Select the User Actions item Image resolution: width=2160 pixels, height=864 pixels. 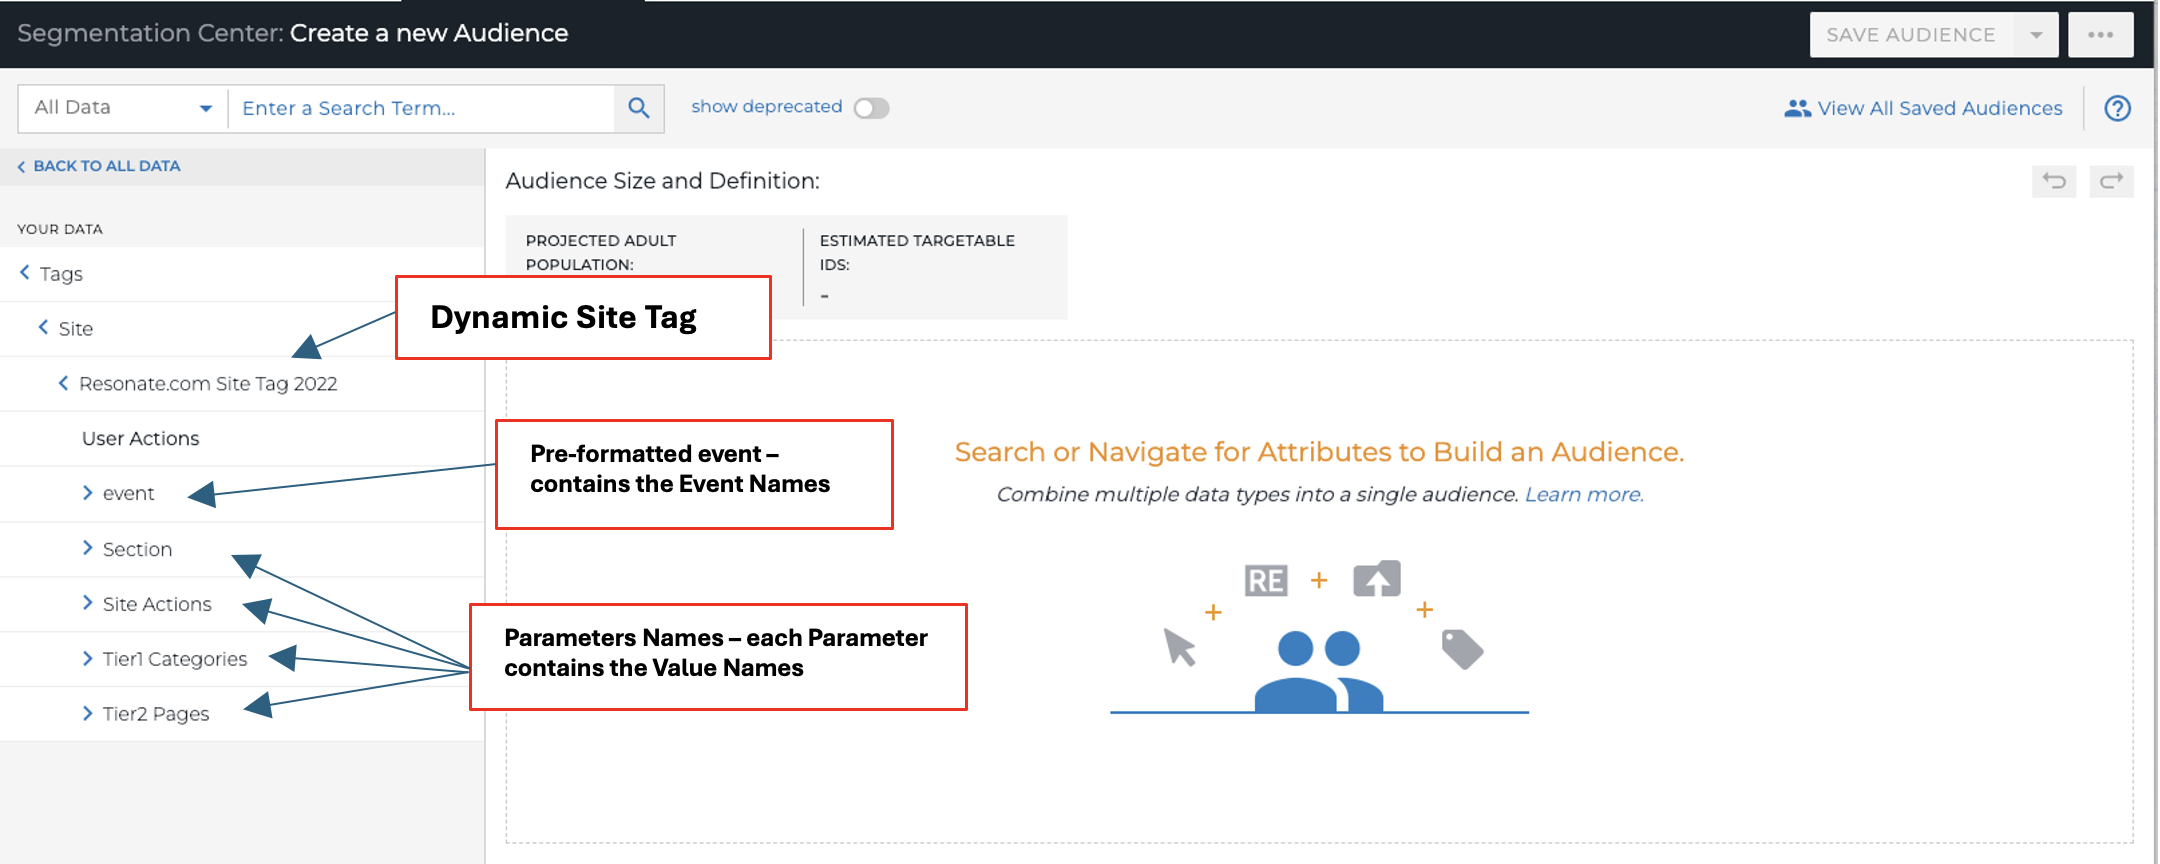tap(140, 438)
